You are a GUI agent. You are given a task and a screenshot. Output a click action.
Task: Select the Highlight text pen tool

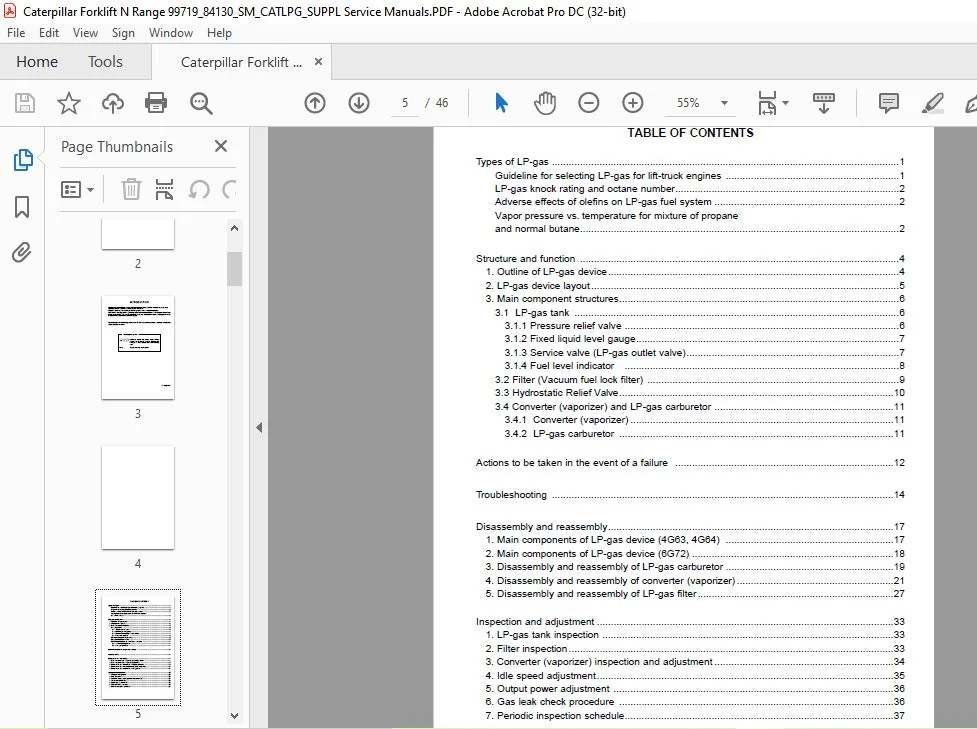tap(933, 103)
